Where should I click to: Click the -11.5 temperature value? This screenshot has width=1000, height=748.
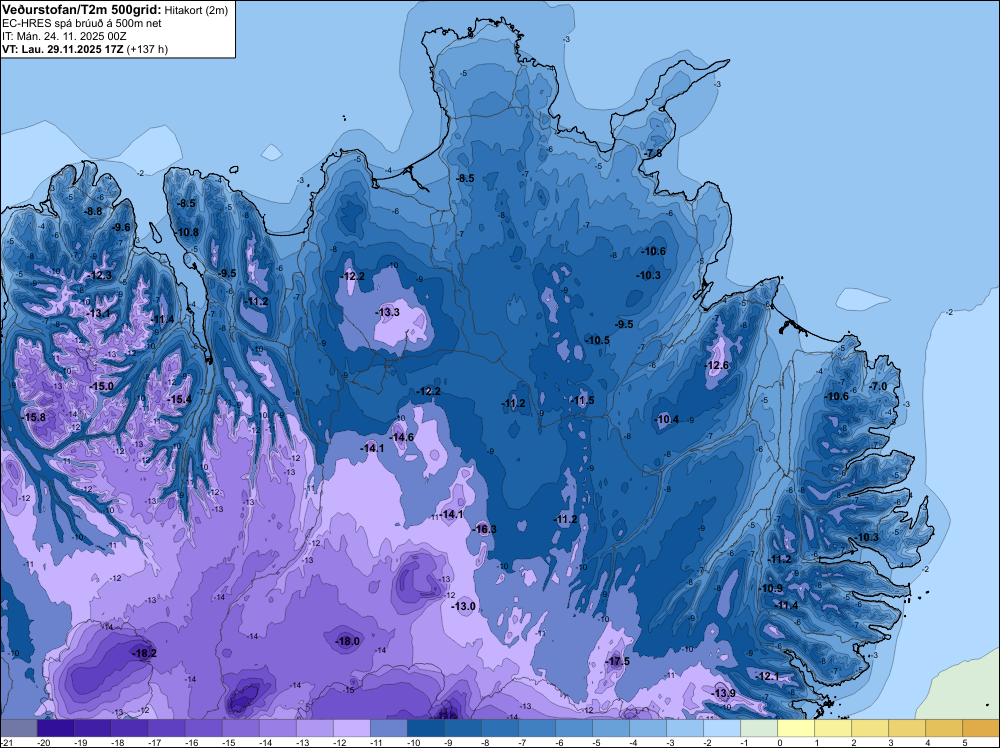582,400
